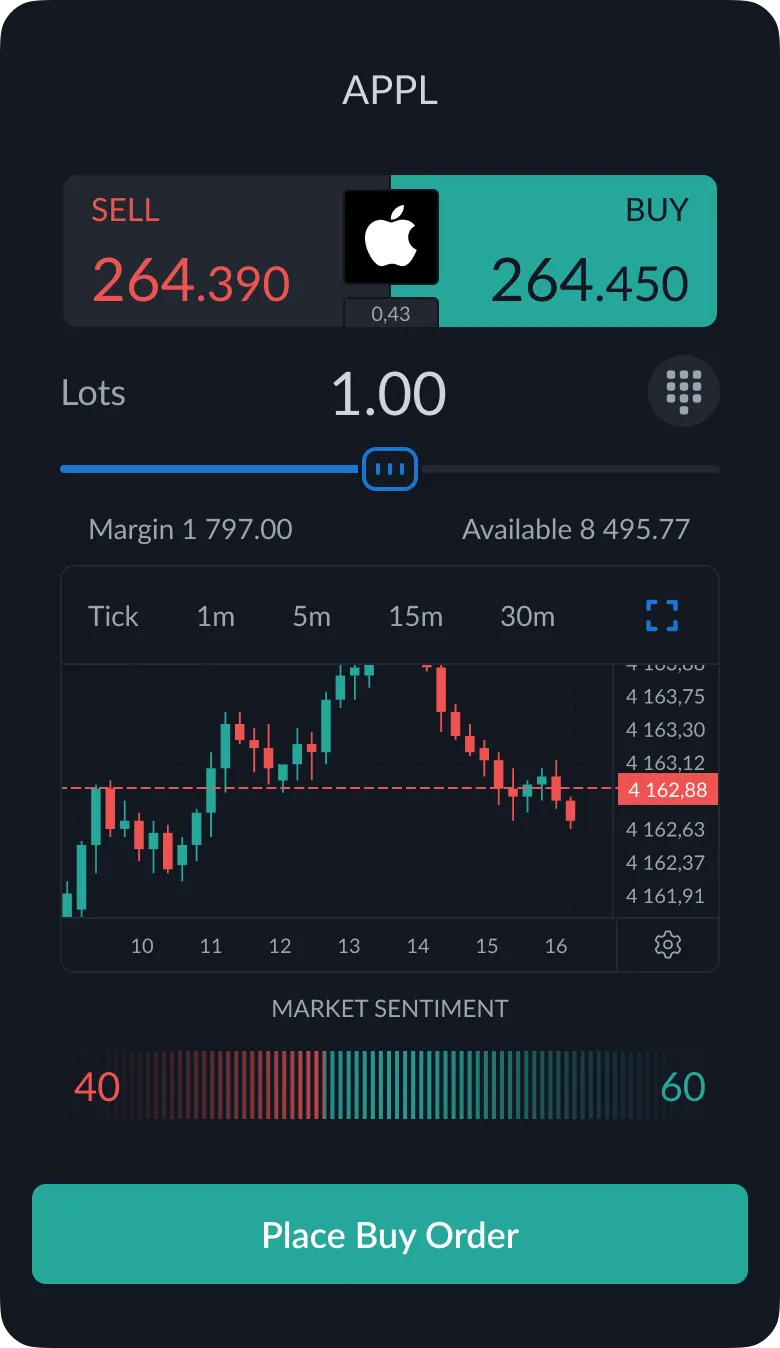Tap the Apple logo icon
780x1348 pixels.
tap(391, 237)
